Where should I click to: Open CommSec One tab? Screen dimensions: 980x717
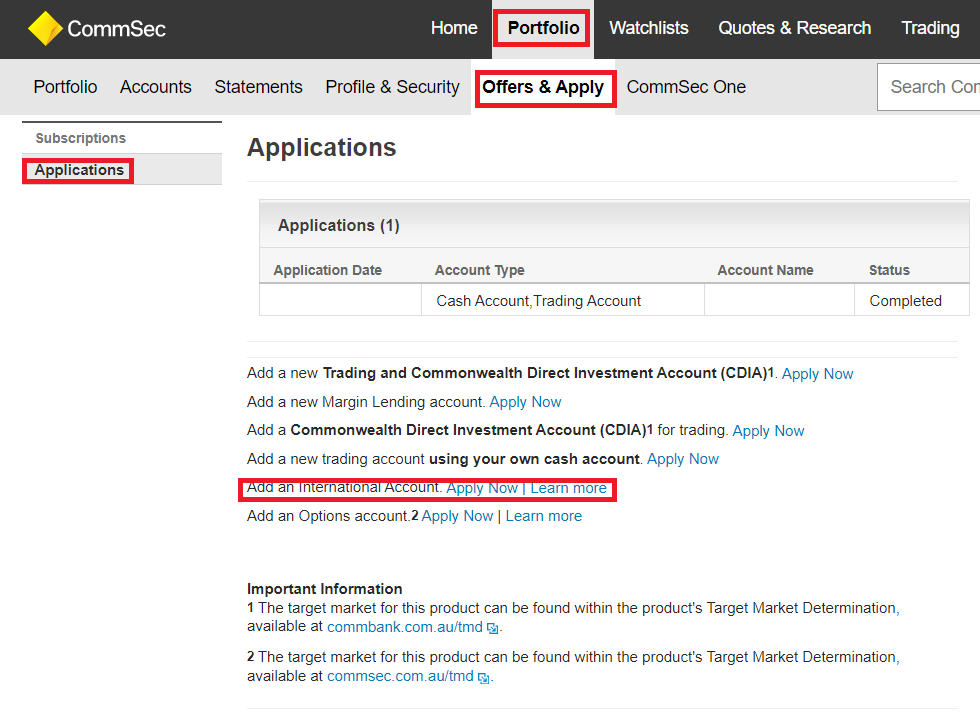click(686, 87)
